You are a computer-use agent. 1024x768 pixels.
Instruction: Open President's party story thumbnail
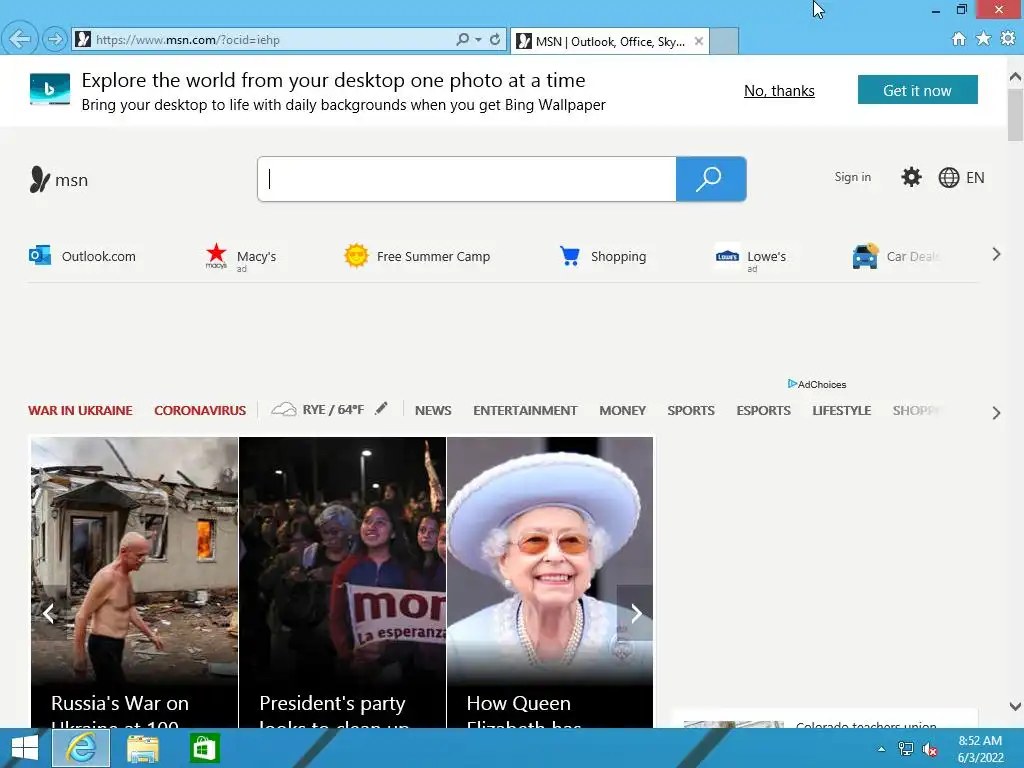tap(342, 582)
